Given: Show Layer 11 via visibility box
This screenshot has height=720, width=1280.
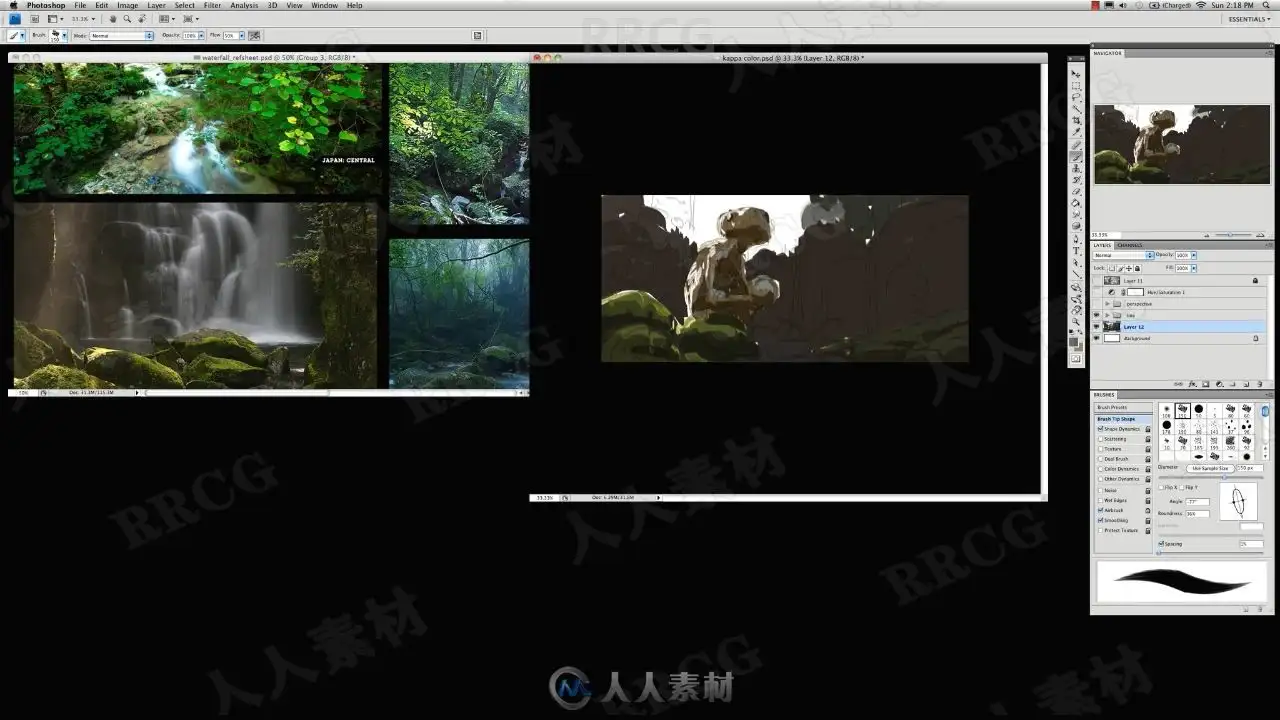Looking at the screenshot, I should (1098, 281).
